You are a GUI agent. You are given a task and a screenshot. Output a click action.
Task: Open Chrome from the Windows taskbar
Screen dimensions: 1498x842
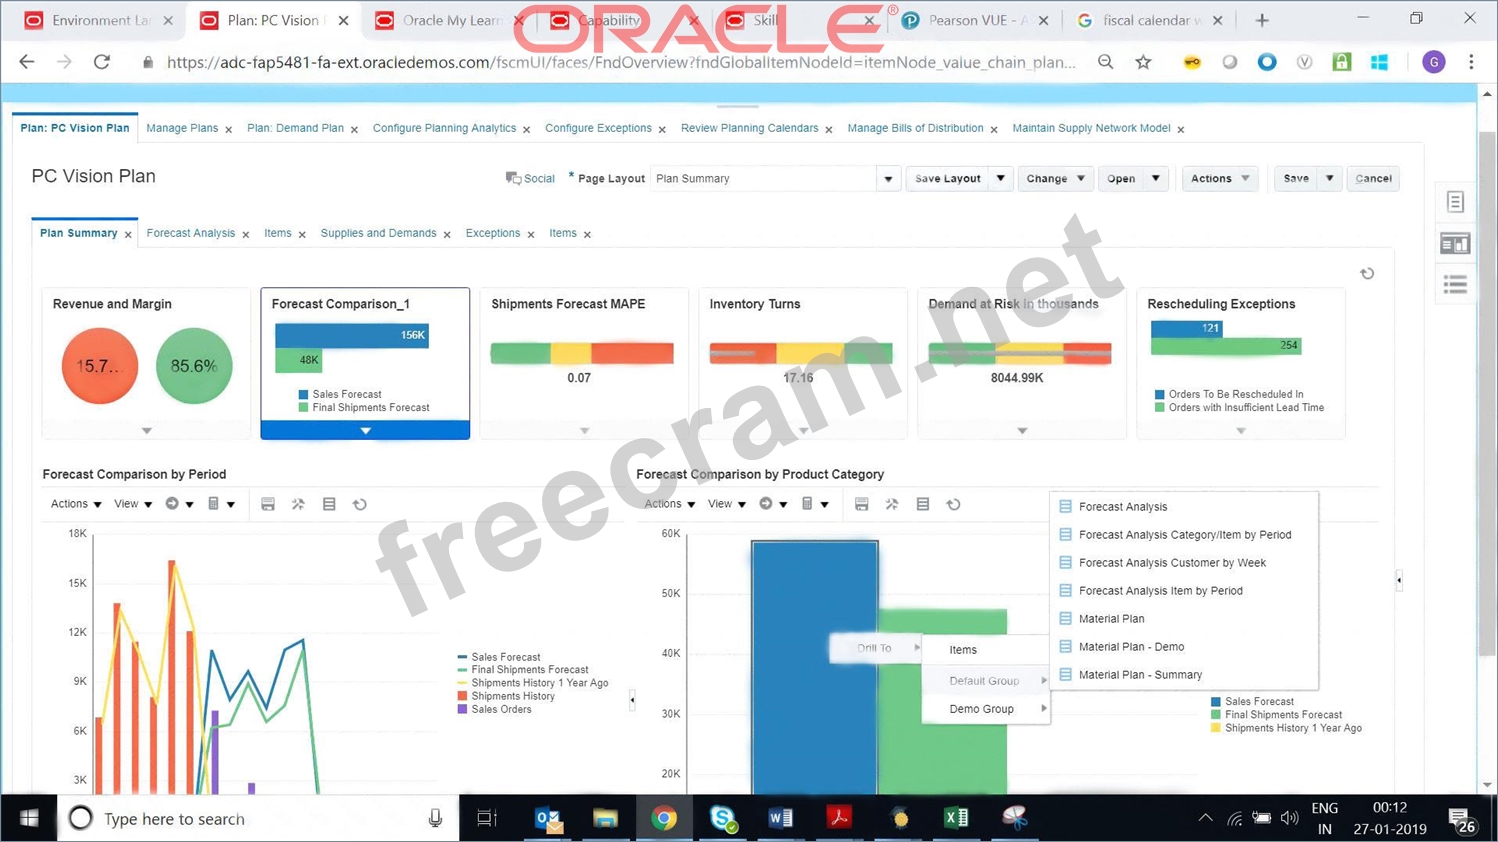pyautogui.click(x=664, y=818)
